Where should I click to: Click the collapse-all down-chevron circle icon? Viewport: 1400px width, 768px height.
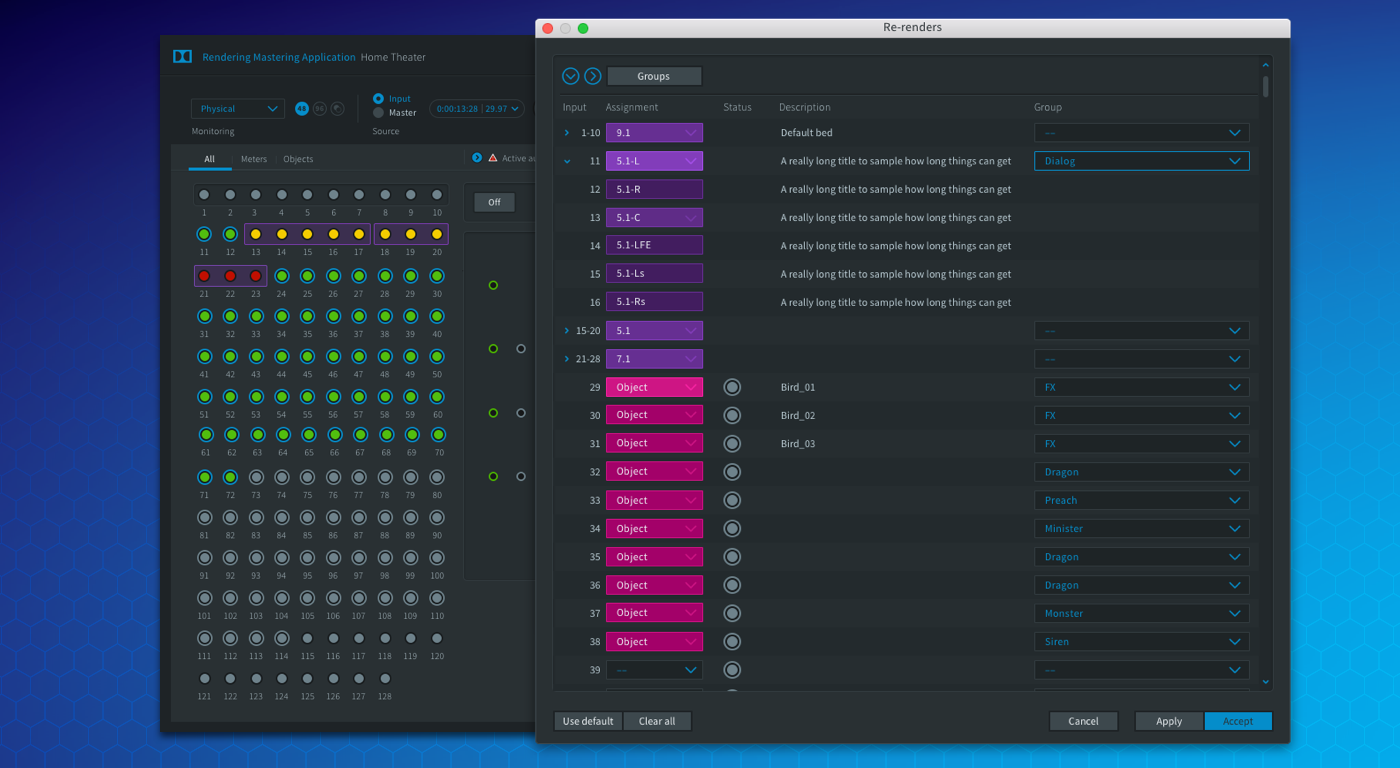[571, 76]
